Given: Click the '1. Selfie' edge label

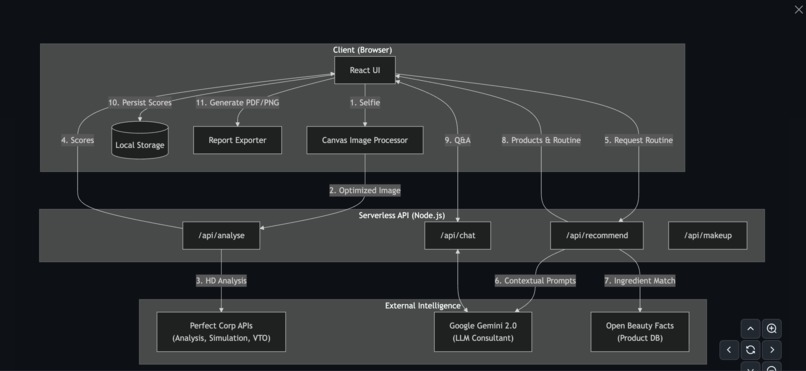Looking at the screenshot, I should [x=365, y=103].
